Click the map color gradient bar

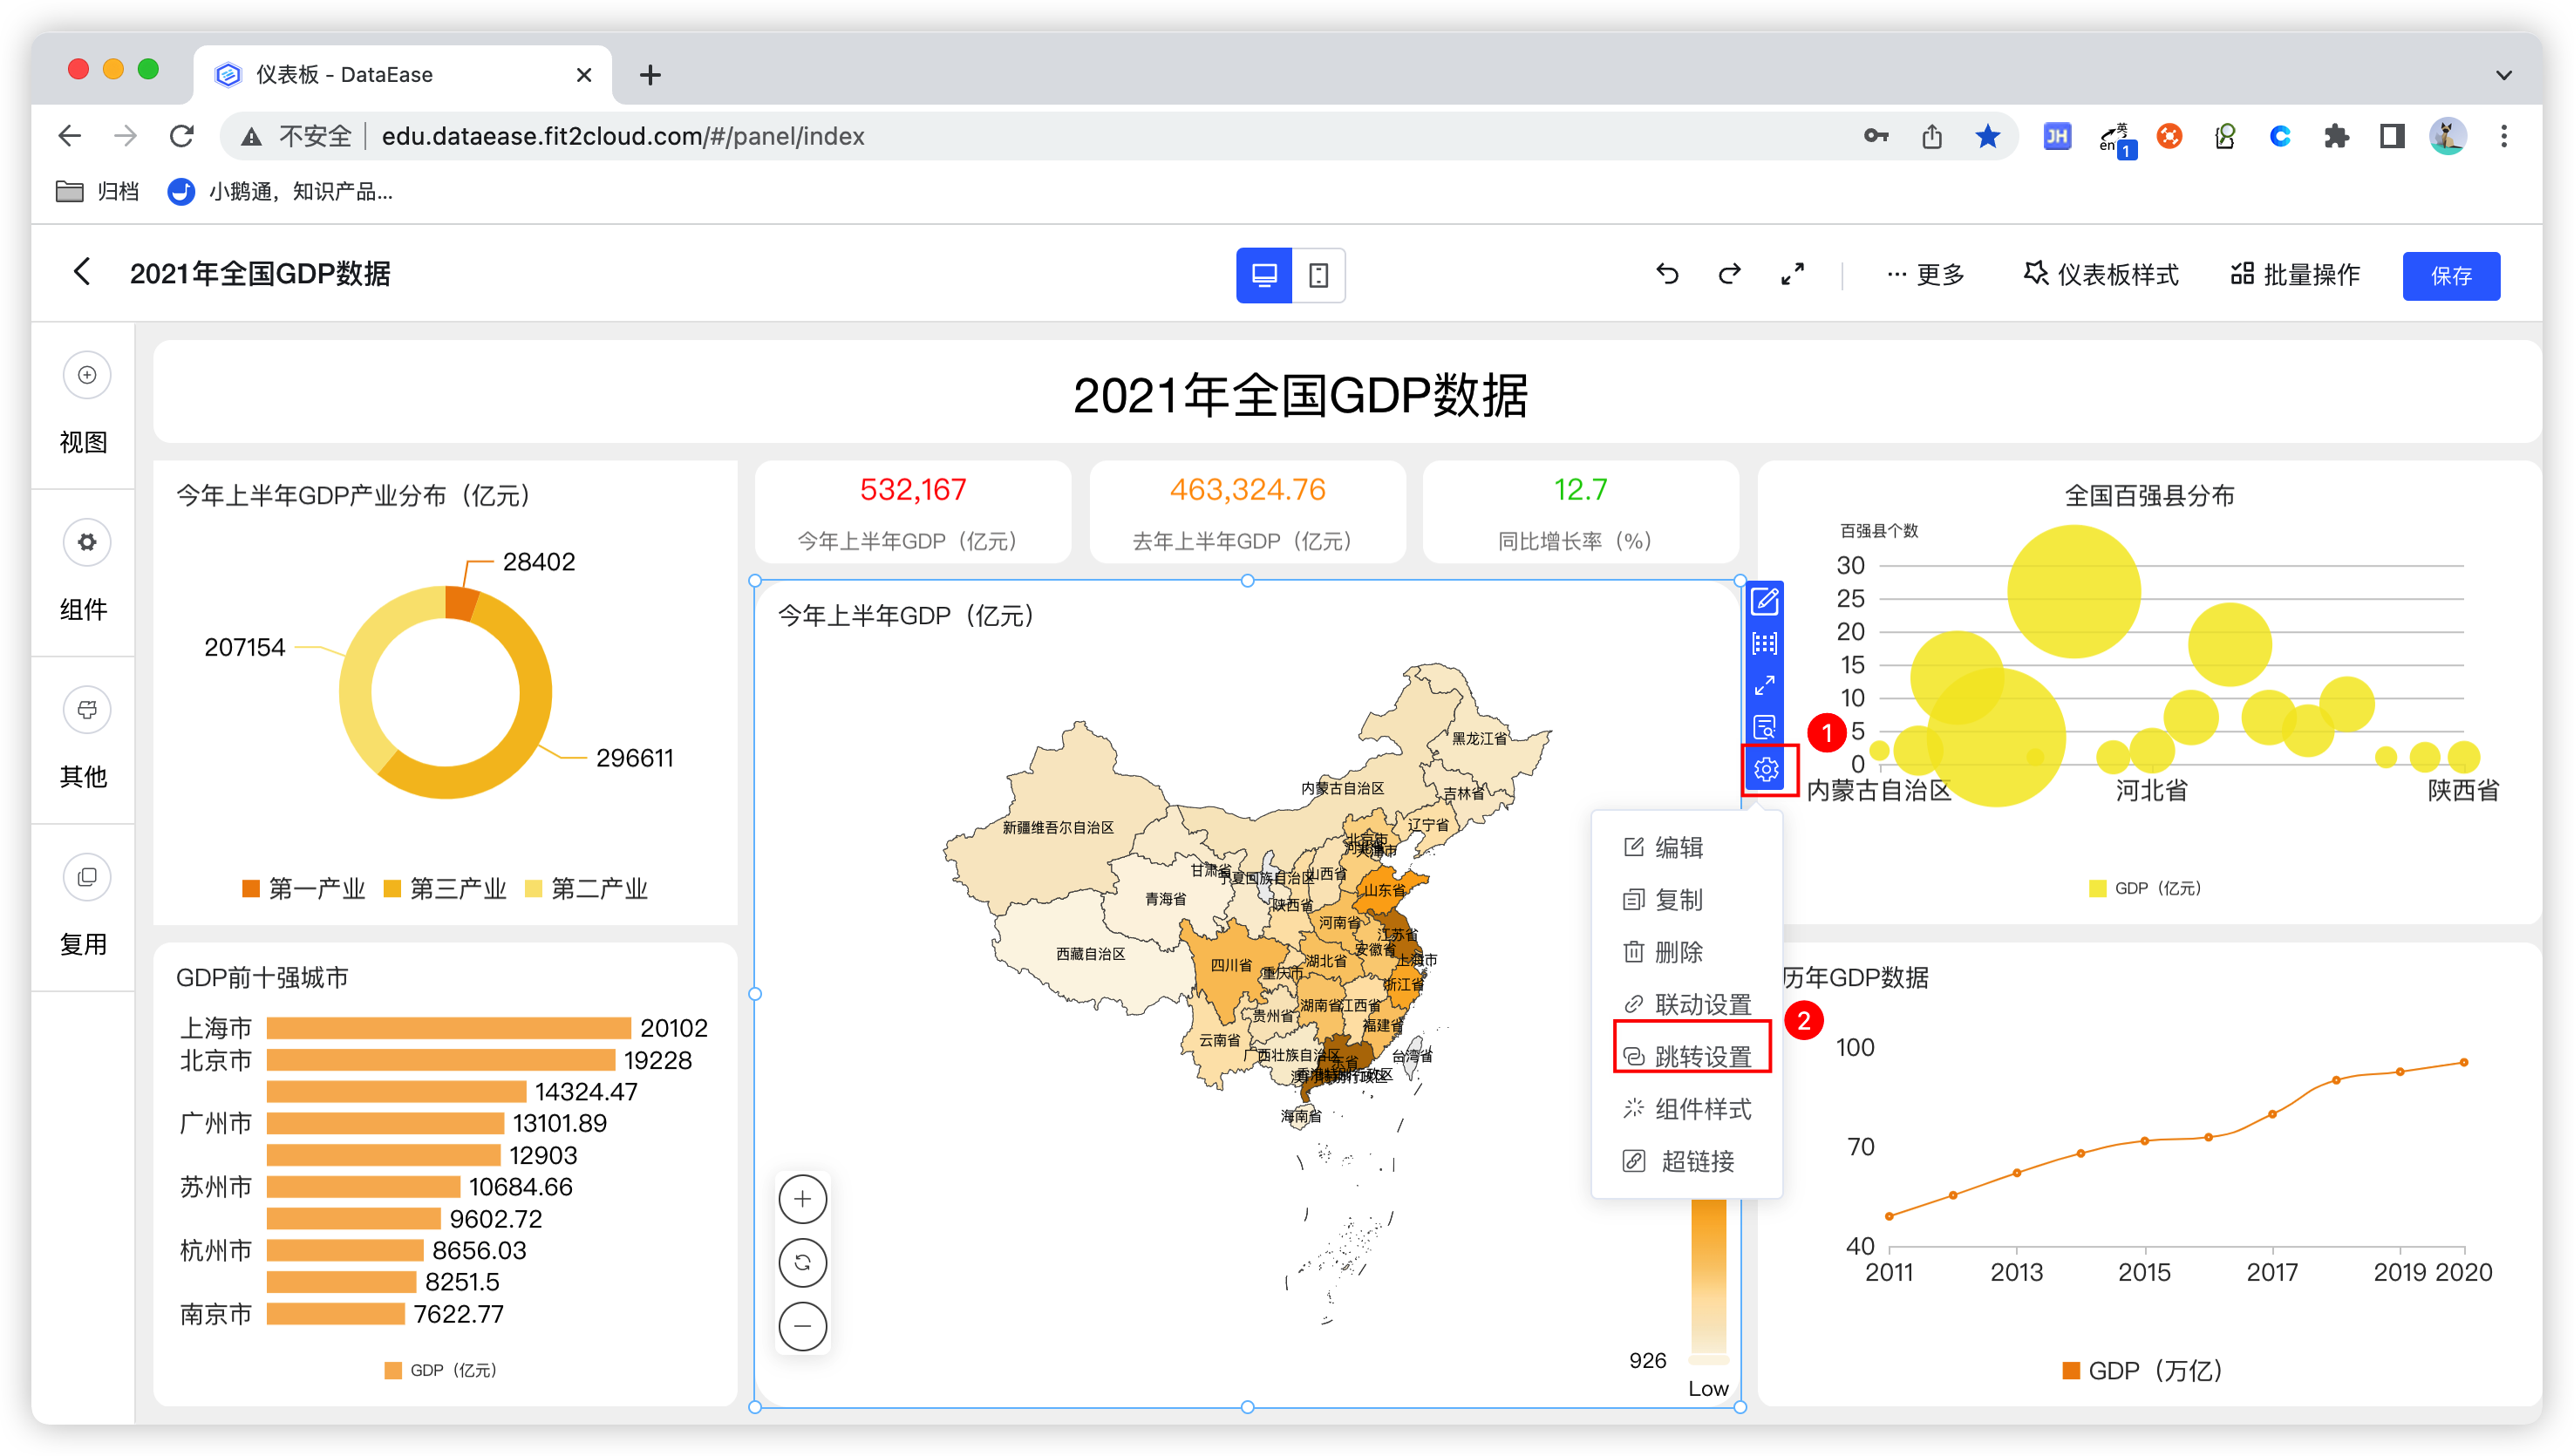click(1708, 1276)
